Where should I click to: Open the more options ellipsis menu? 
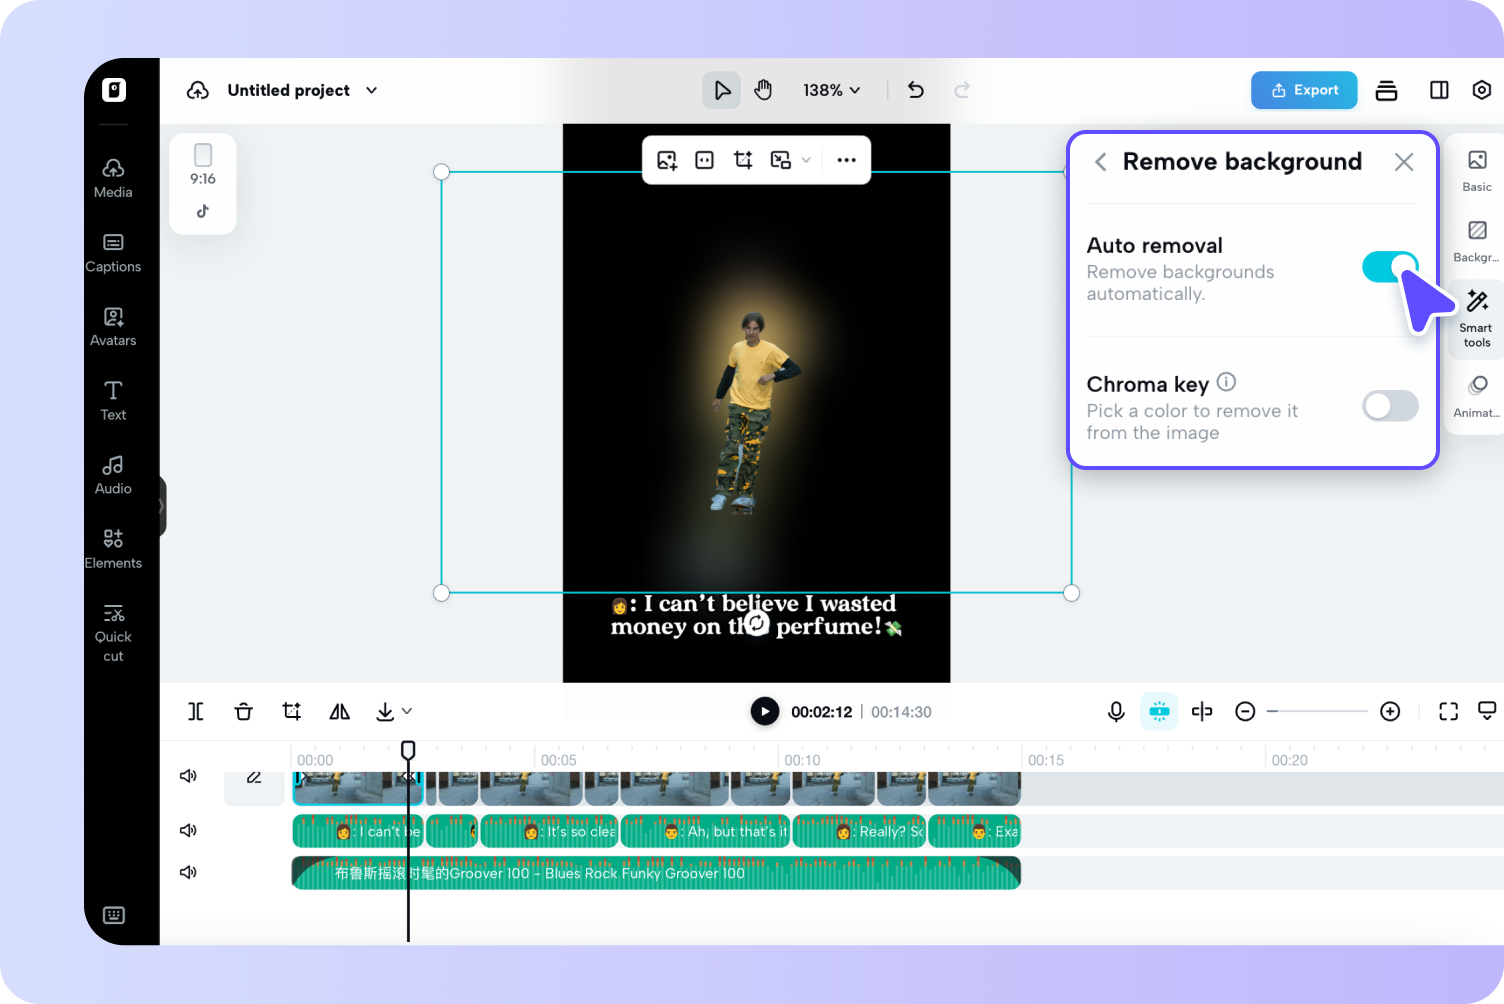pos(846,160)
